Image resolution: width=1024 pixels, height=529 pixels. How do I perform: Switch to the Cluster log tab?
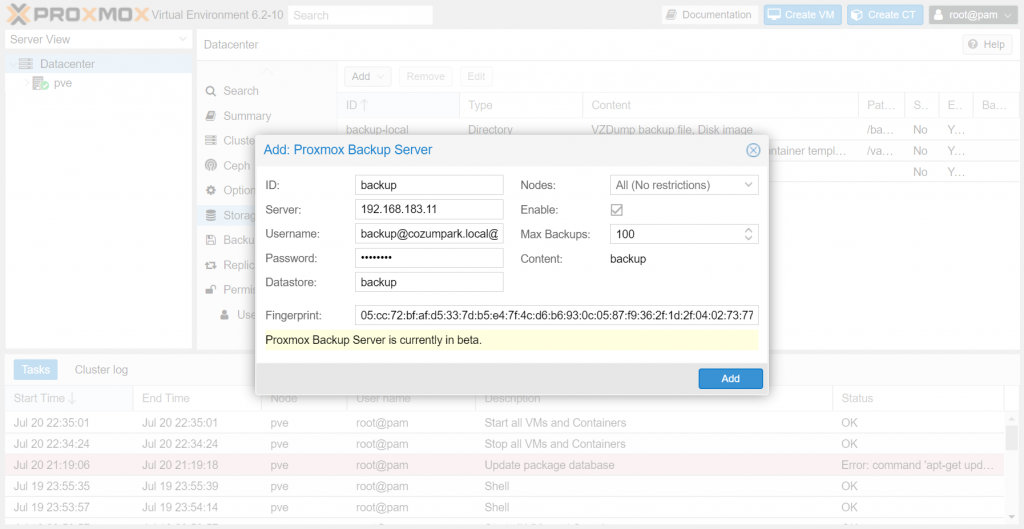(101, 370)
